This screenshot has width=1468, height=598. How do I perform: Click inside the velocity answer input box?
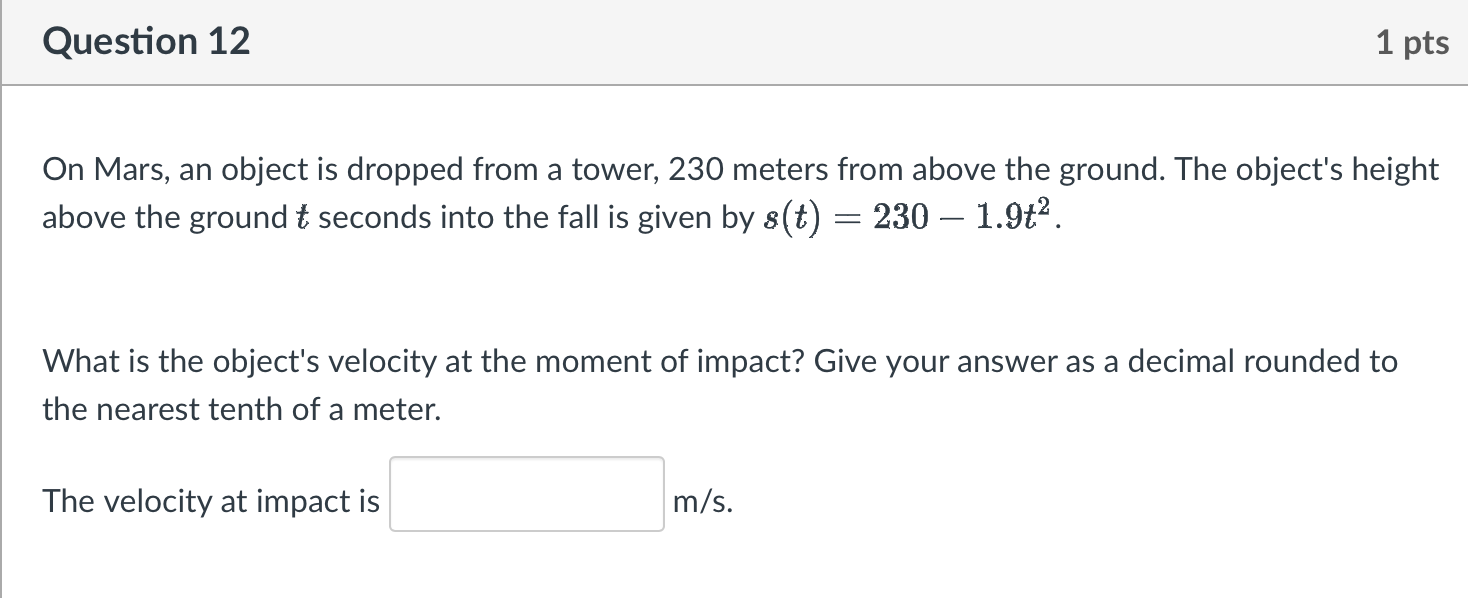(x=525, y=494)
